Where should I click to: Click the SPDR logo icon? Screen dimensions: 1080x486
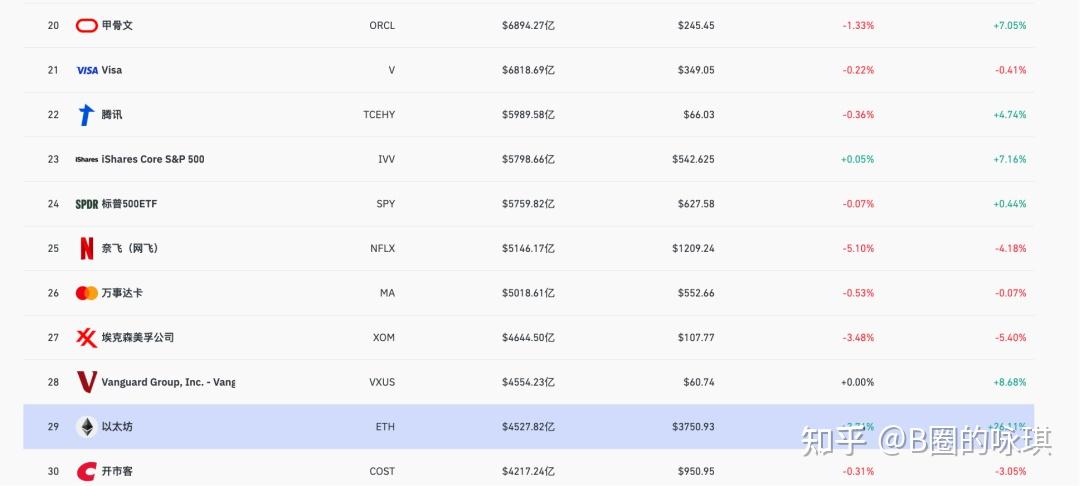pyautogui.click(x=87, y=204)
